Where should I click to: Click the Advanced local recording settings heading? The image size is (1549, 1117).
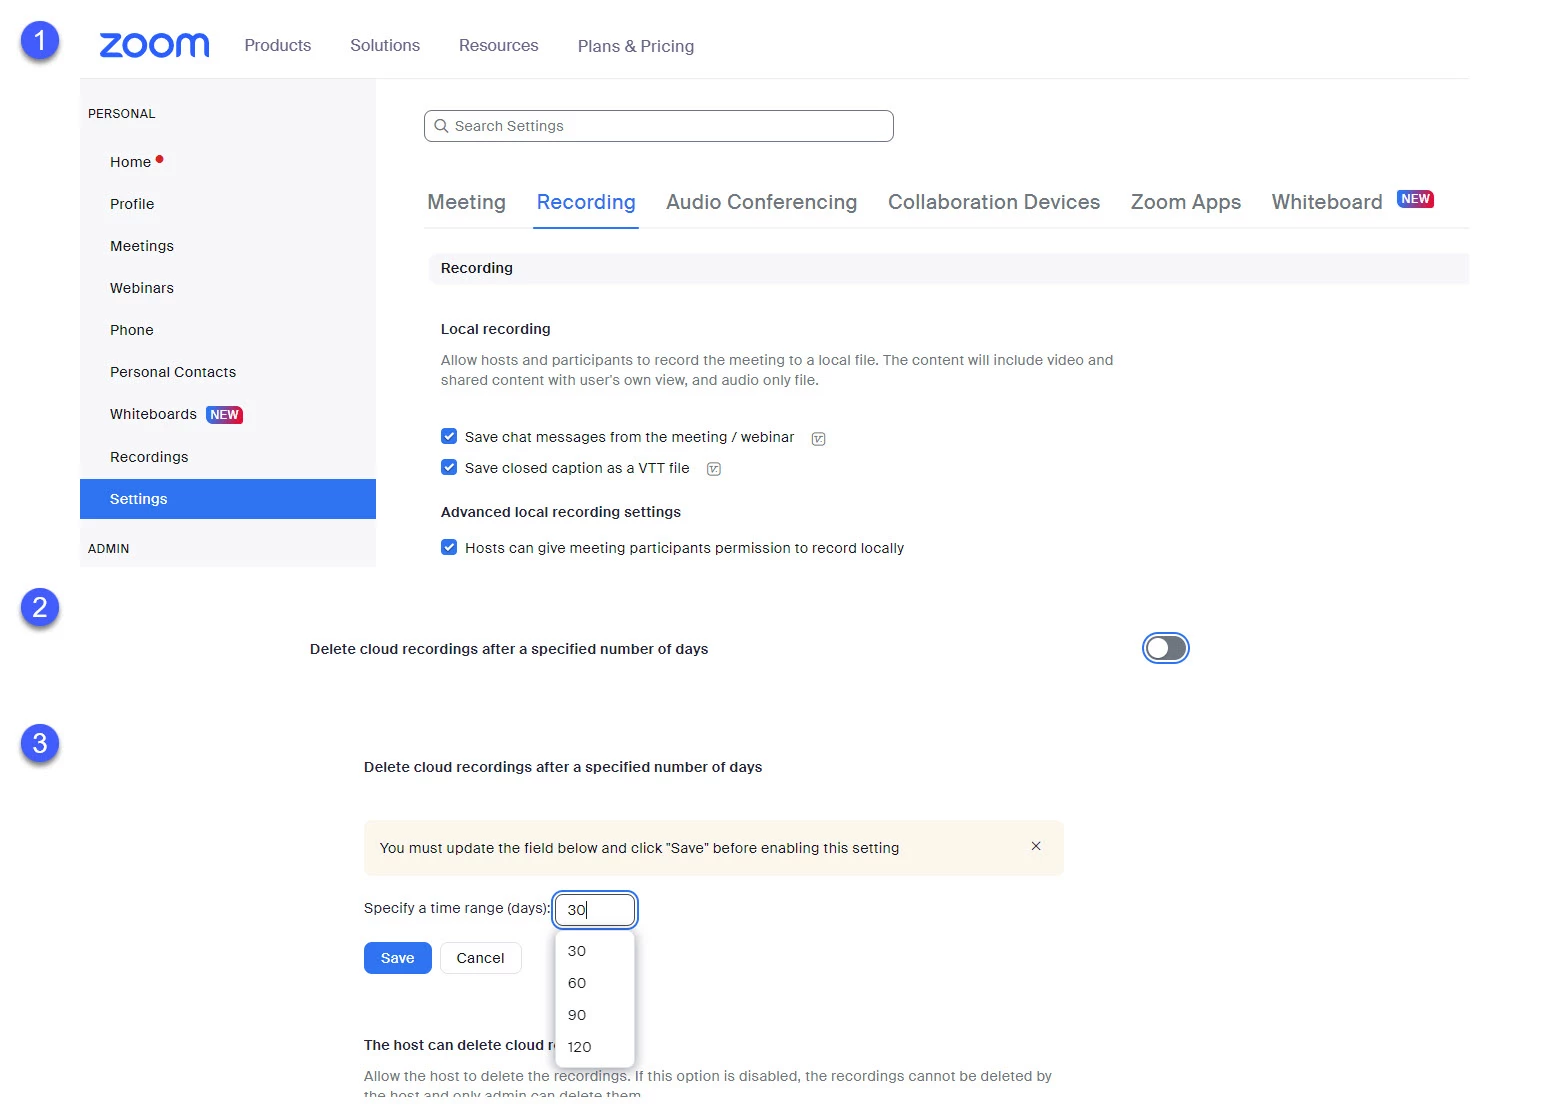561,512
